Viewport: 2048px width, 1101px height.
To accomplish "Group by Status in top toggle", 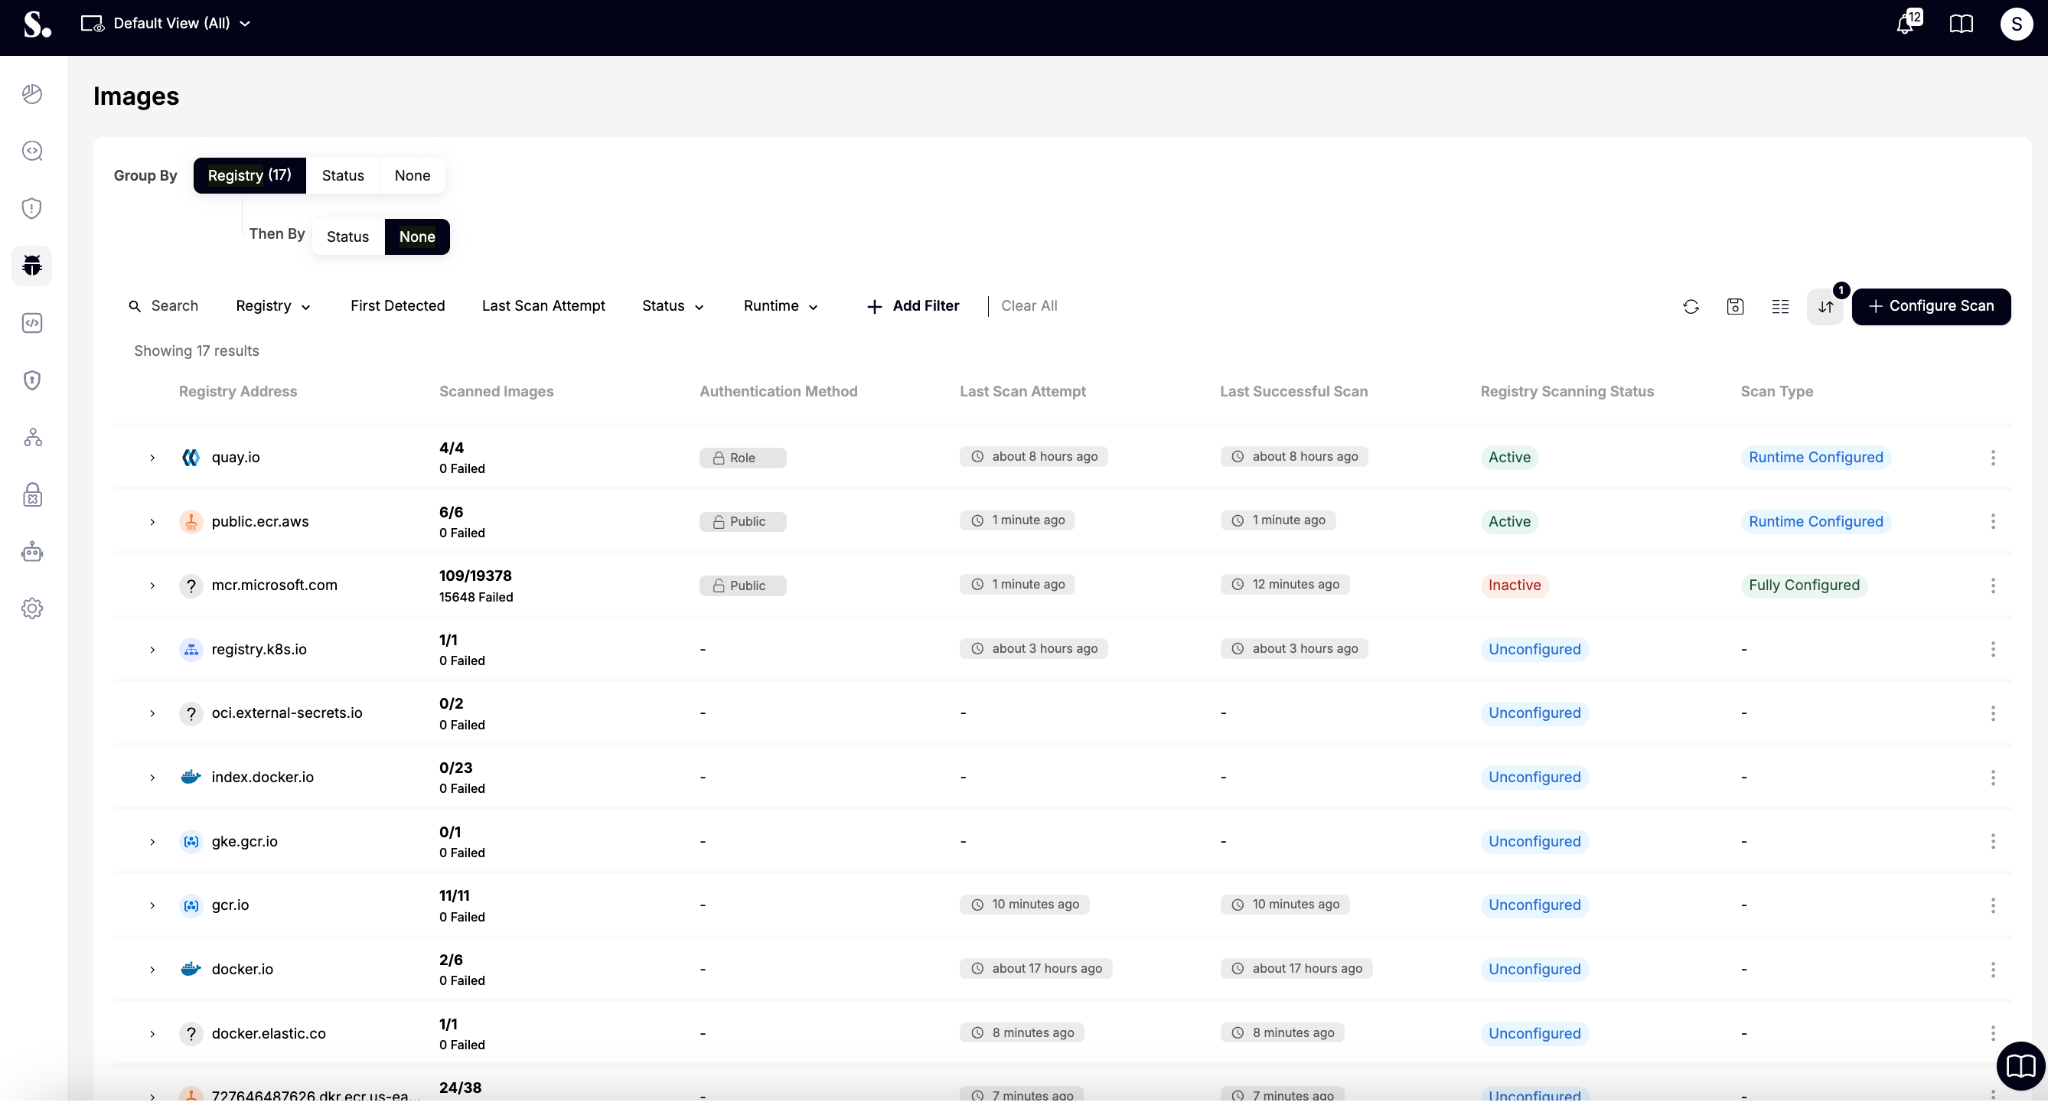I will (x=342, y=176).
